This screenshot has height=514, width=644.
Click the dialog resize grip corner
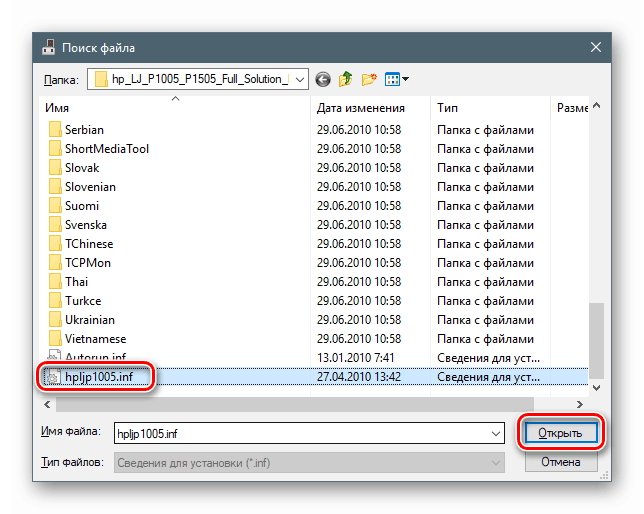click(x=604, y=476)
